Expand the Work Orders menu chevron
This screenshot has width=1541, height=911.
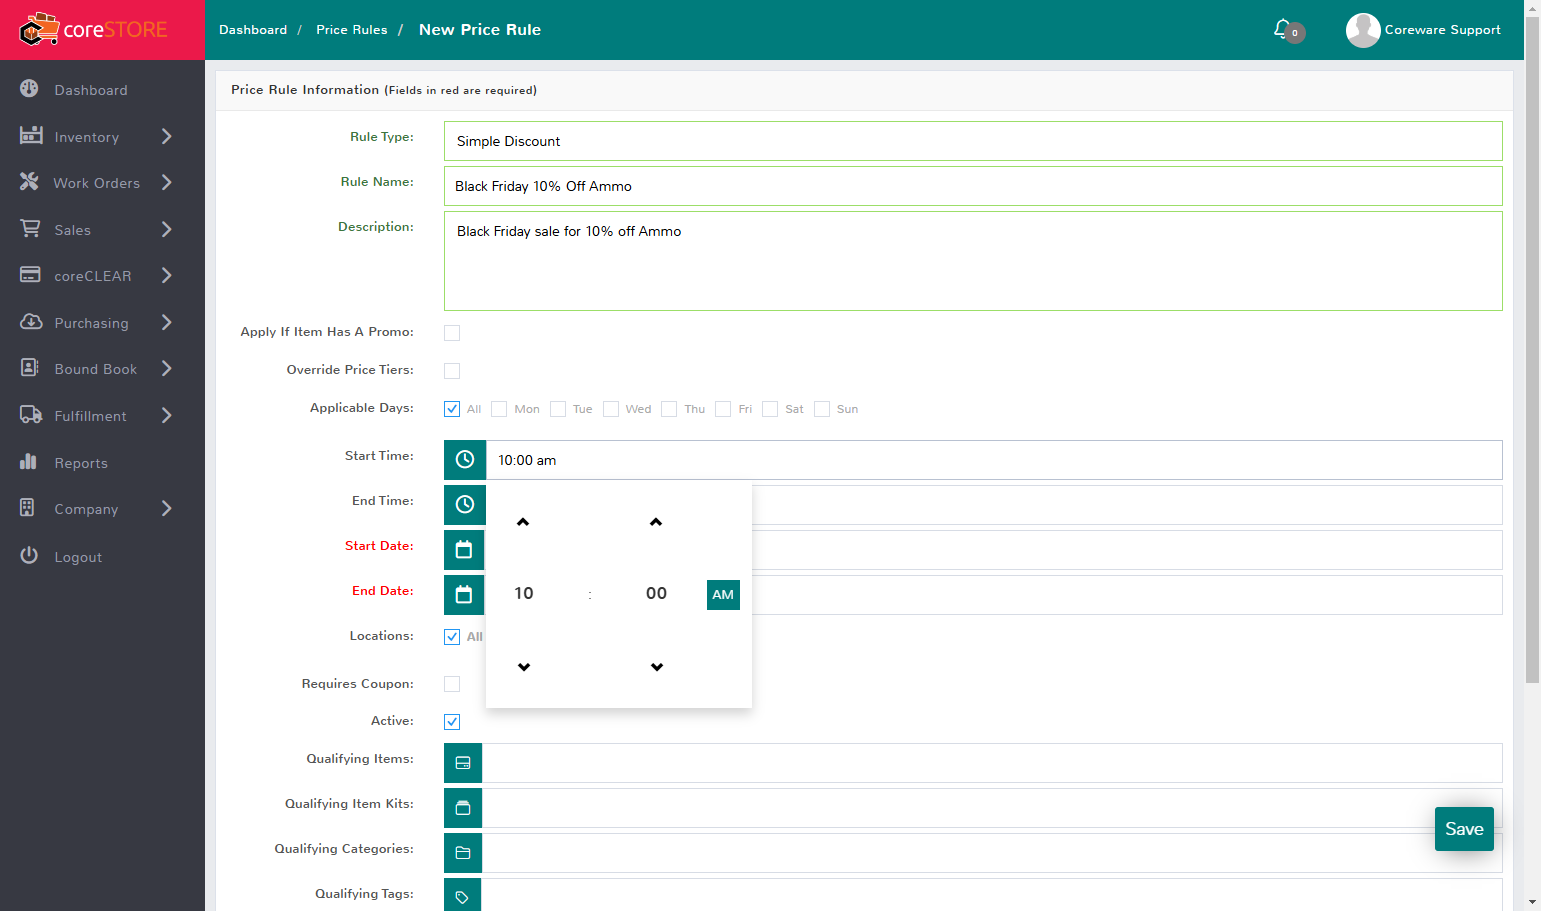(167, 182)
